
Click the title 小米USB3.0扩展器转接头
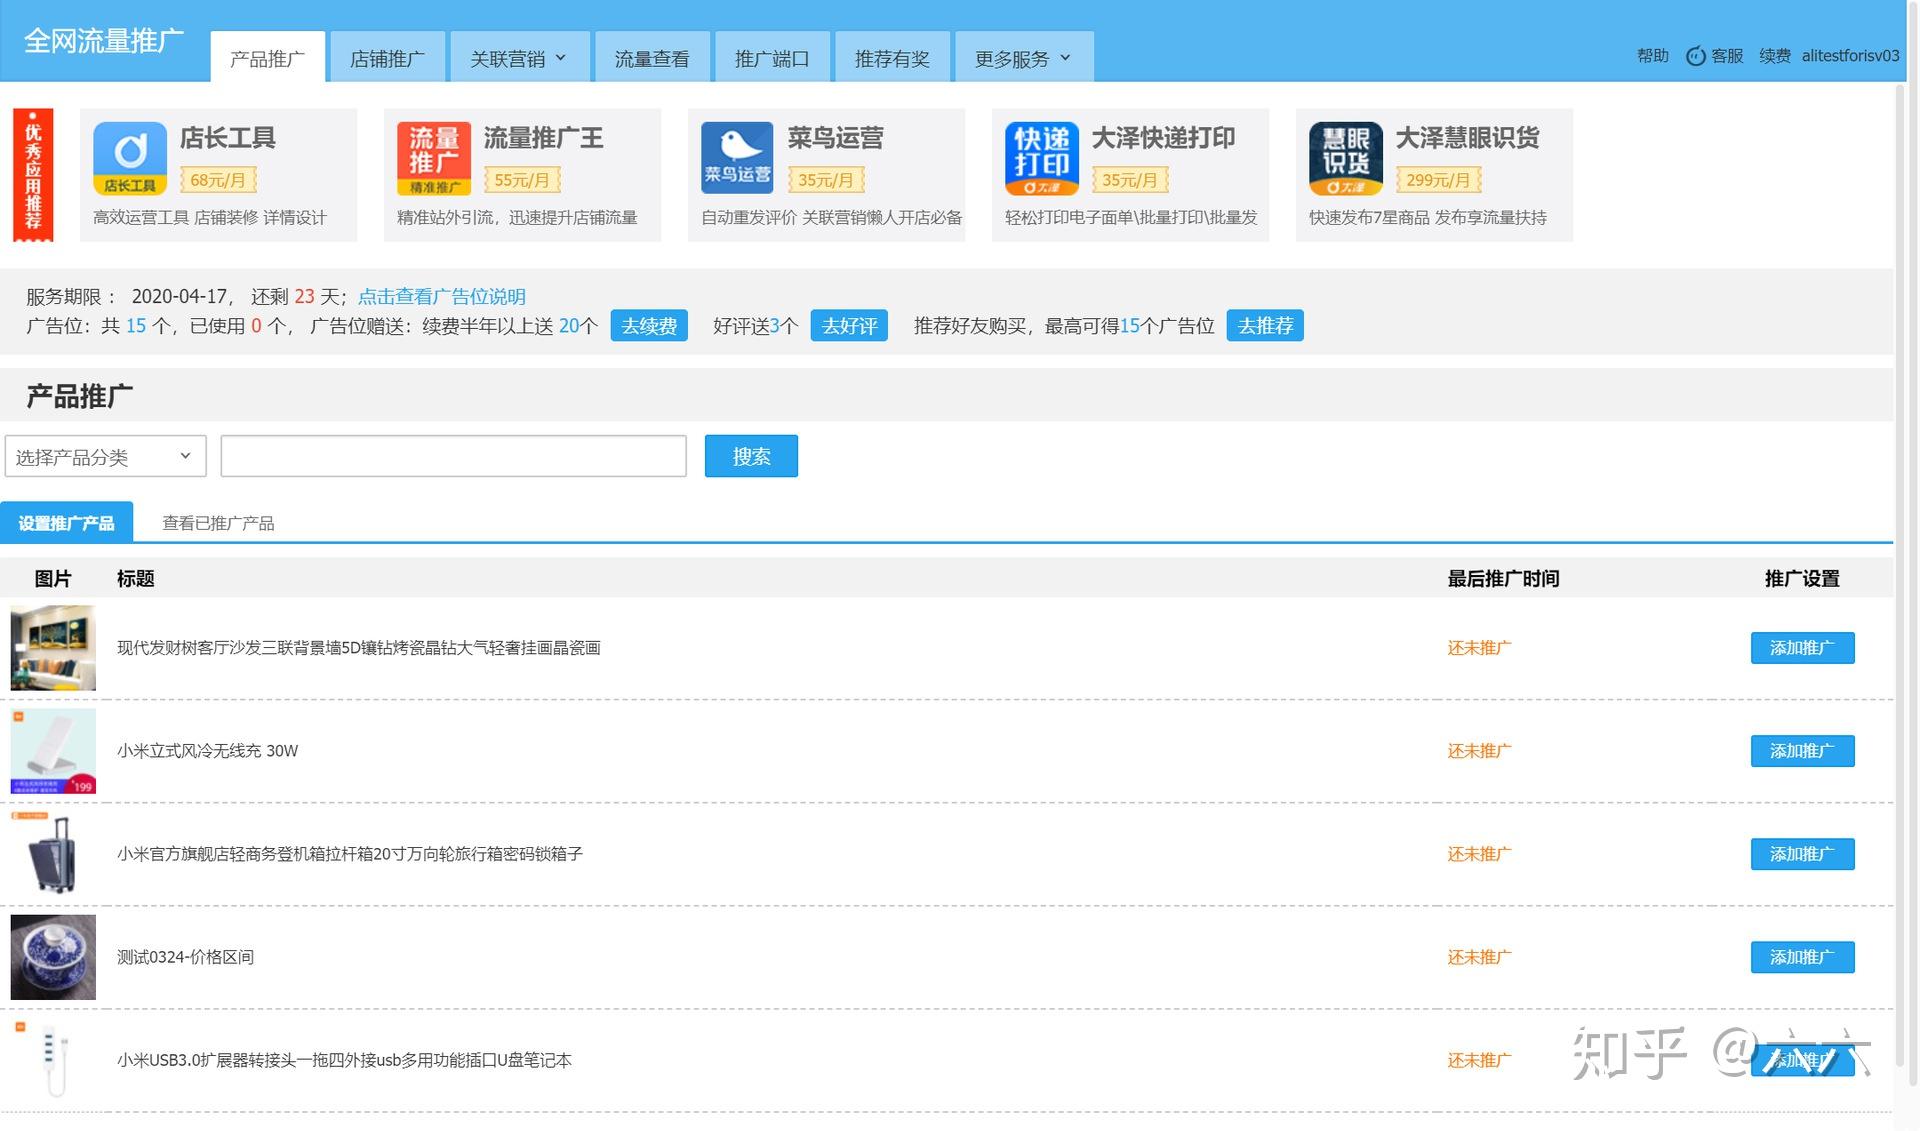[344, 1060]
